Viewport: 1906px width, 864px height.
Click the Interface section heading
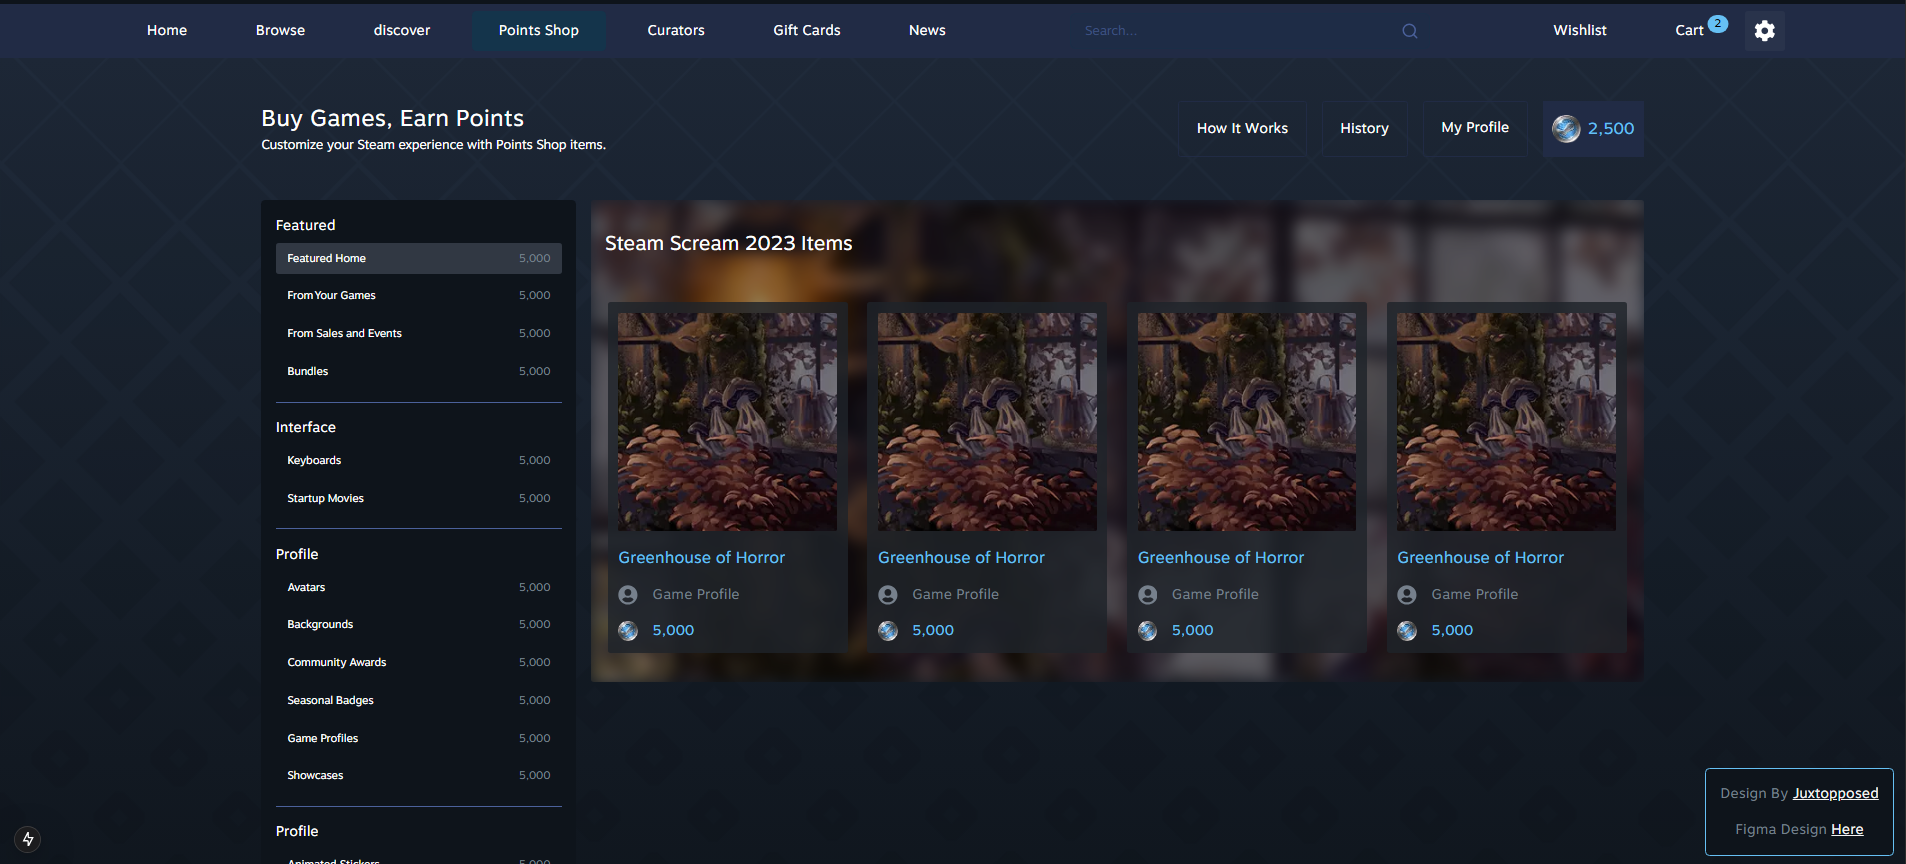click(306, 428)
